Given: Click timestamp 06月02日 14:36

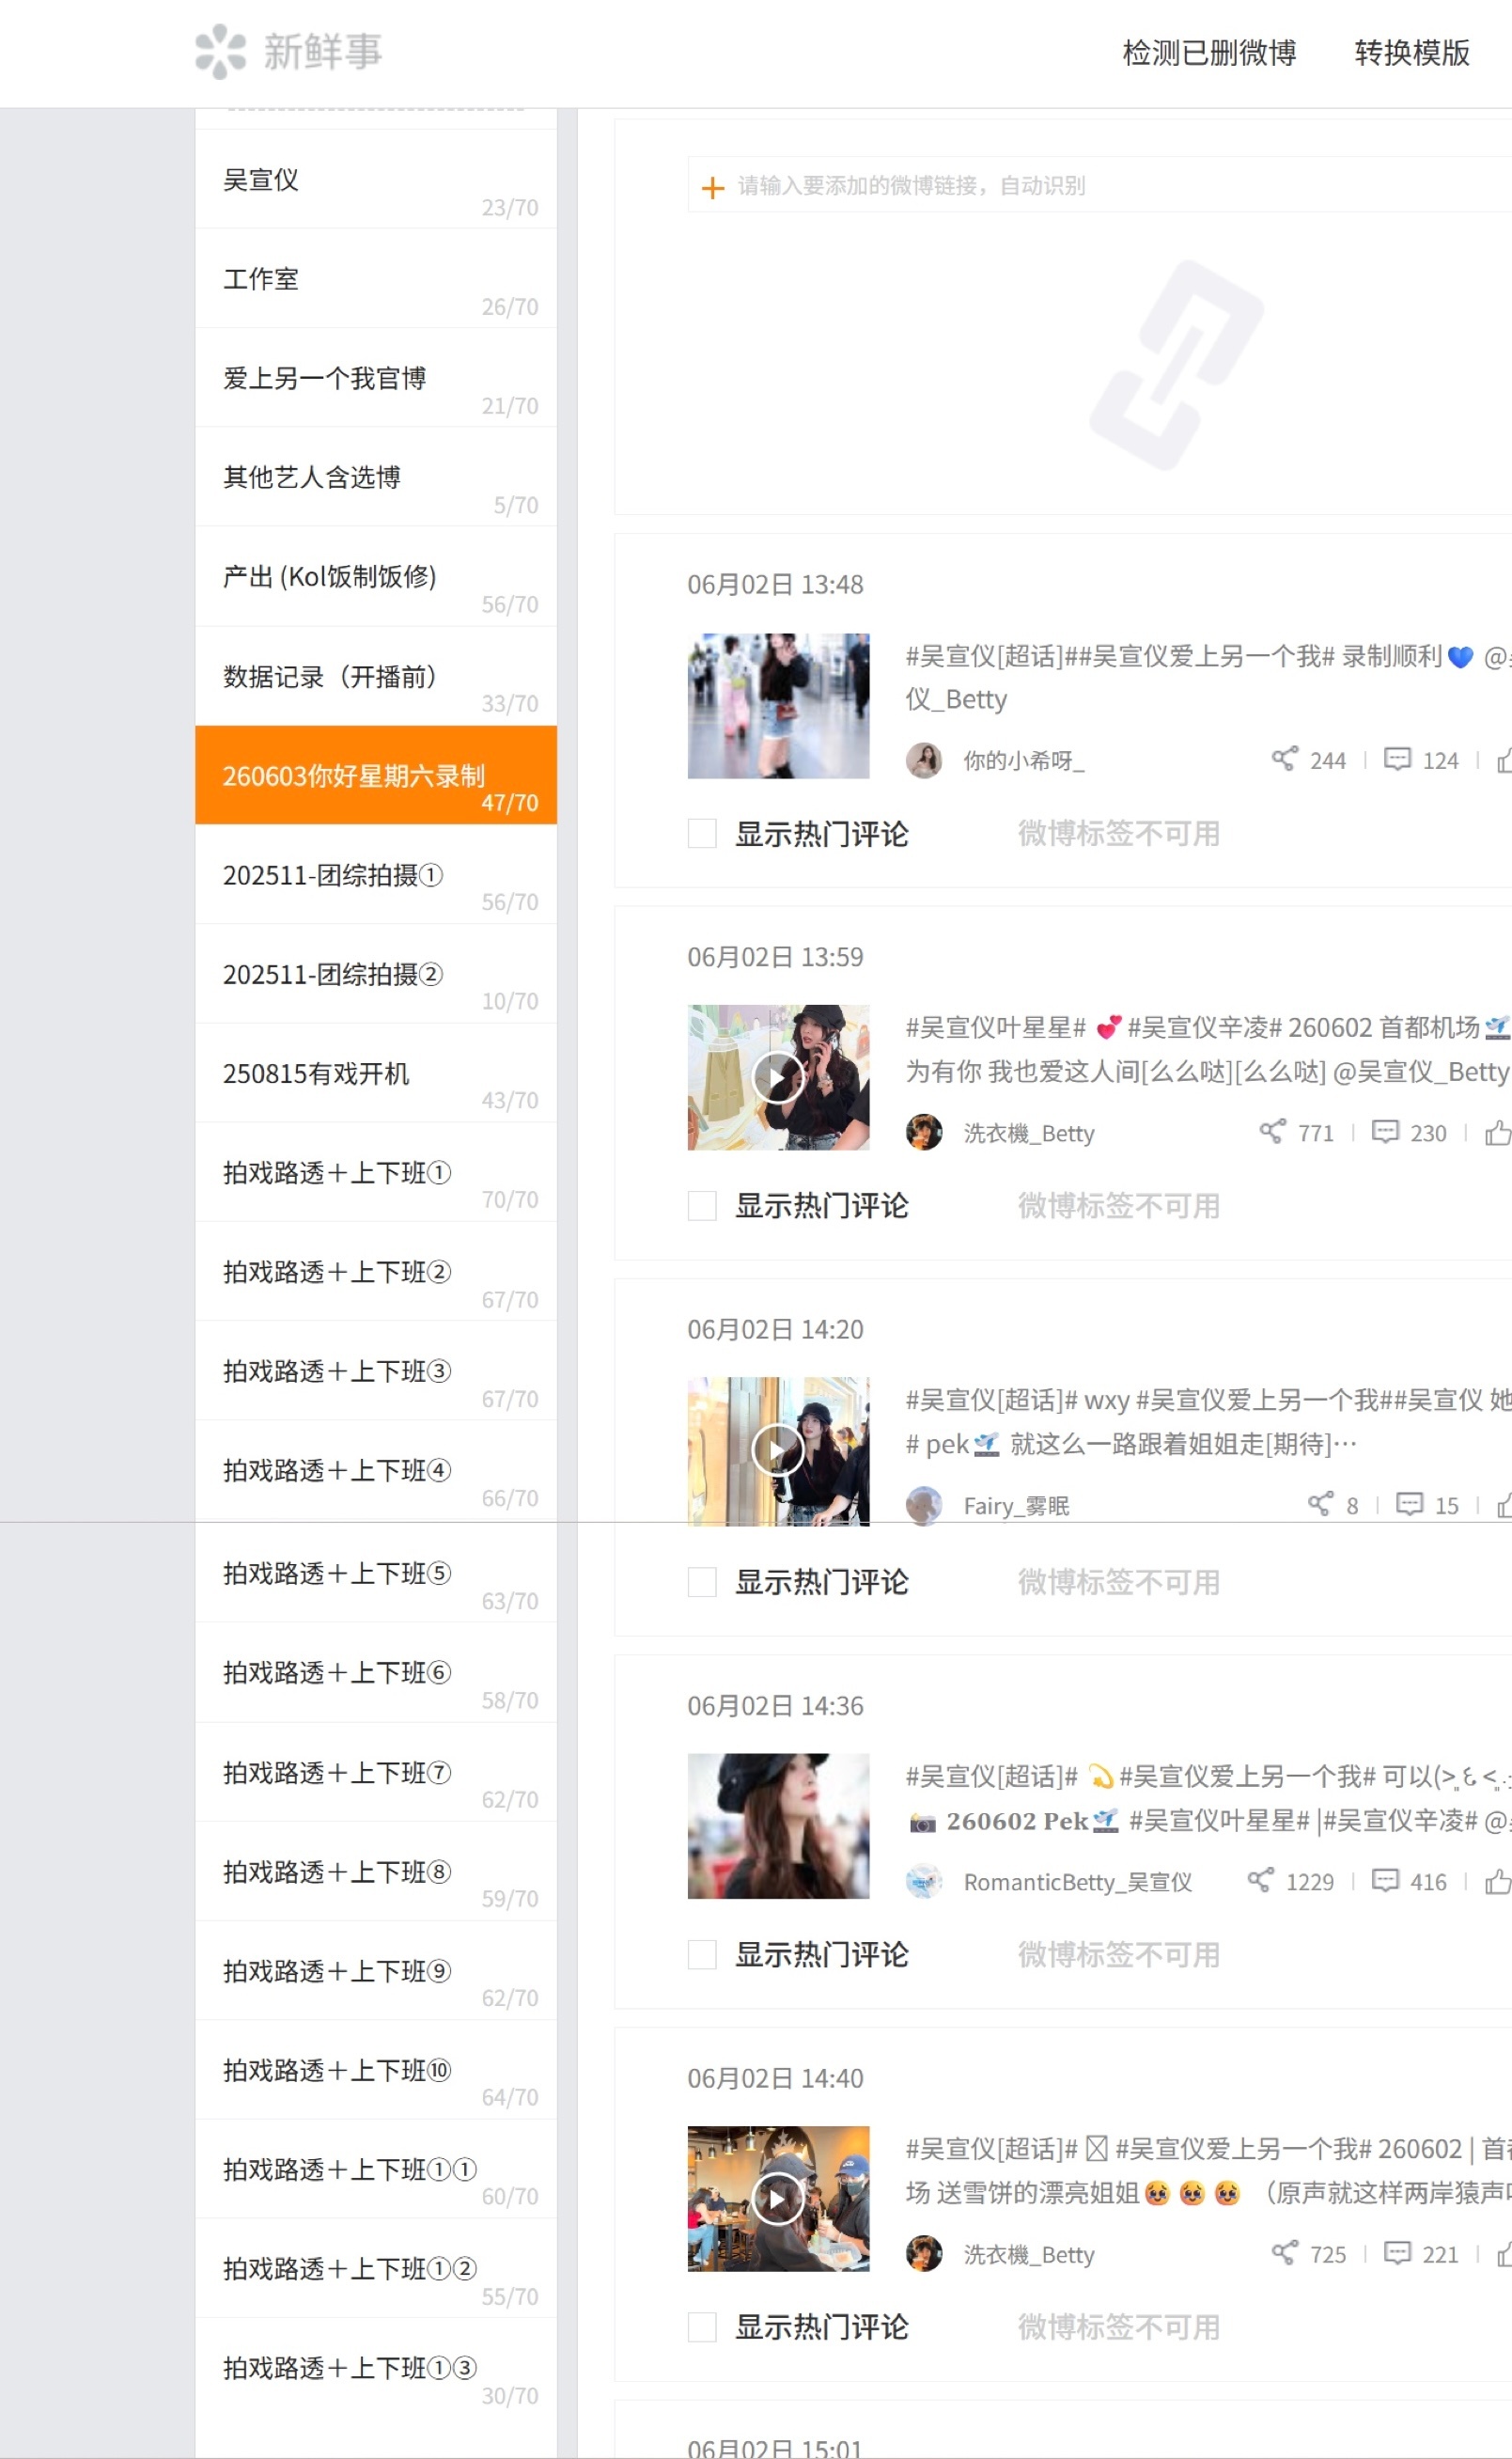Looking at the screenshot, I should 775,1705.
